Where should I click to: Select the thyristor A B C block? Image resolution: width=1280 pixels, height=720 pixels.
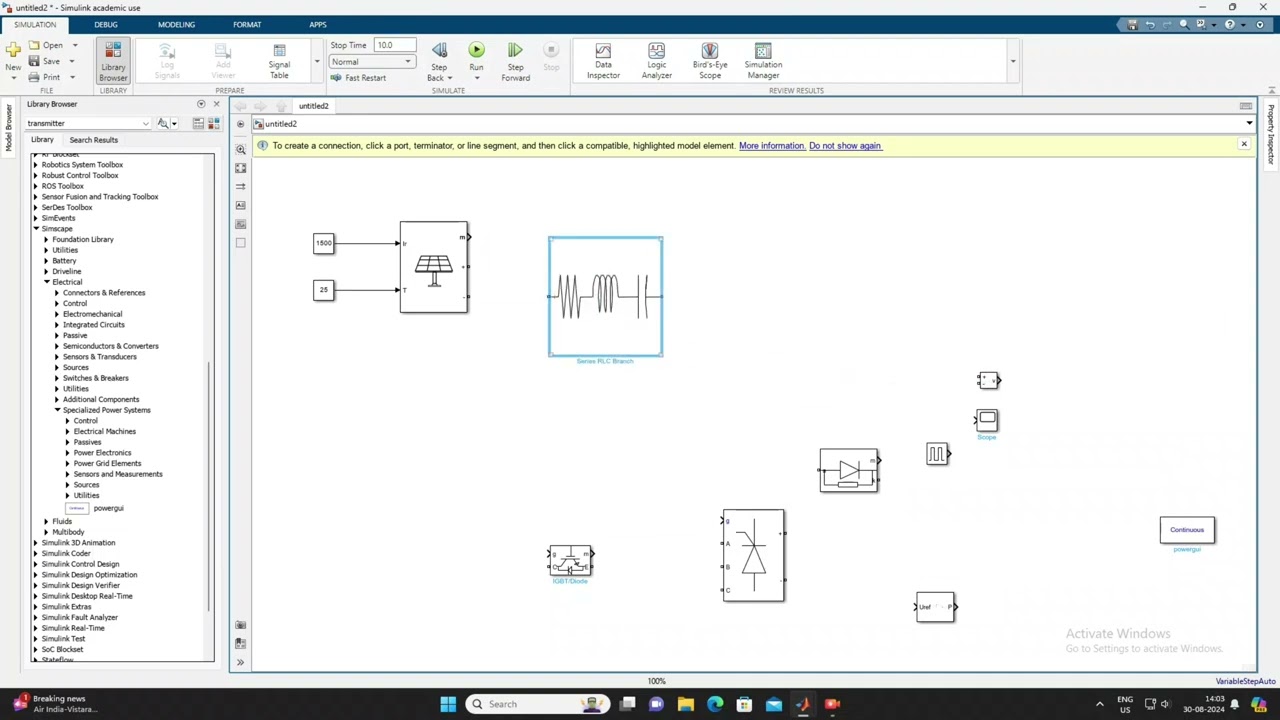pos(754,556)
